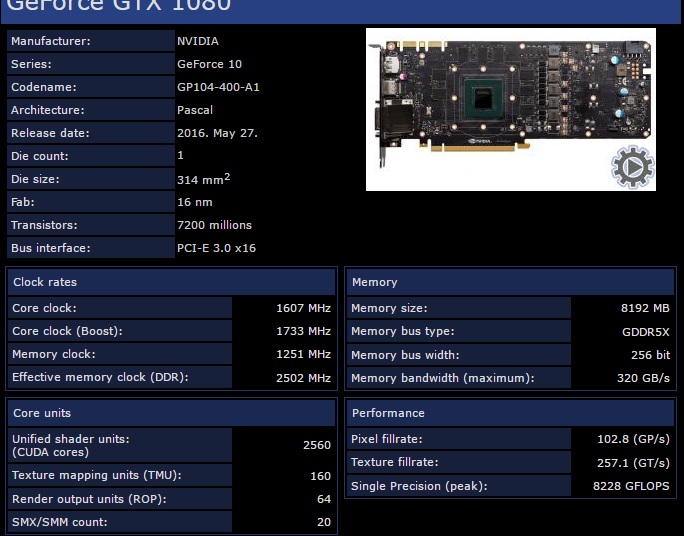
Task: Open the GTX 1080 PCB thumbnail image
Action: [511, 109]
